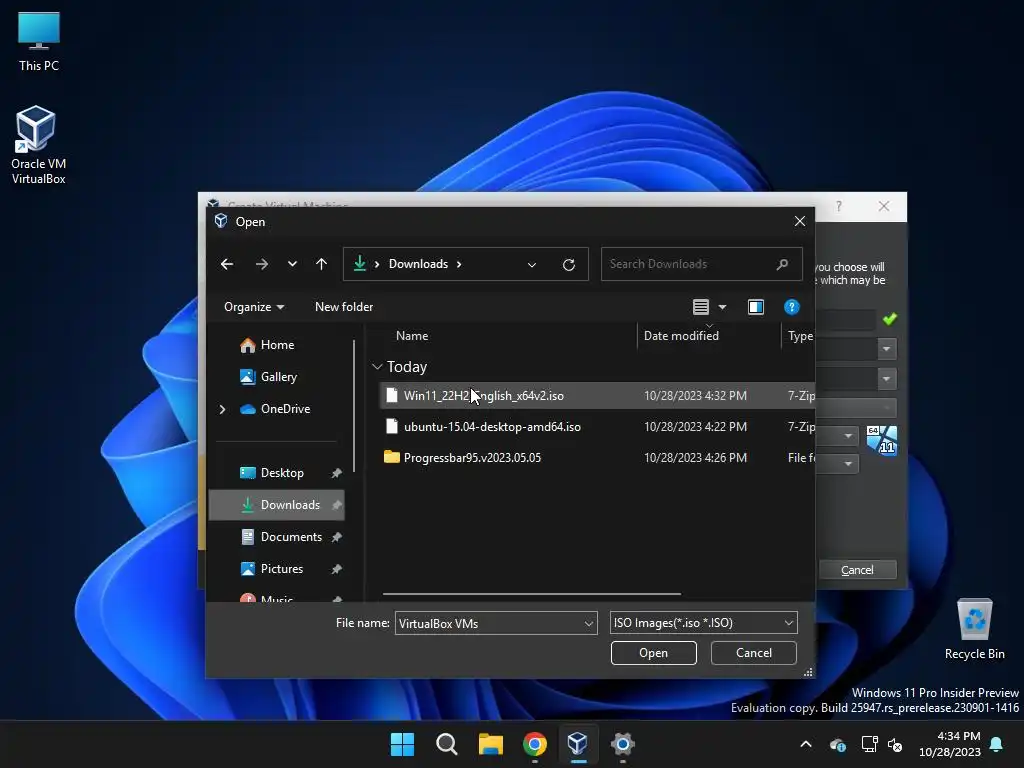Select Progressbar95.v2023.05.05 folder

pyautogui.click(x=597, y=458)
